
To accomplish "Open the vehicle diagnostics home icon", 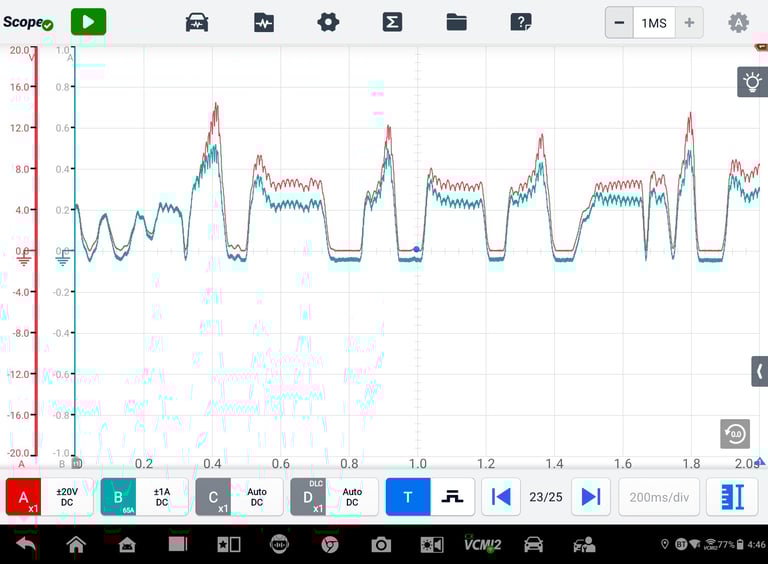I will 127,544.
